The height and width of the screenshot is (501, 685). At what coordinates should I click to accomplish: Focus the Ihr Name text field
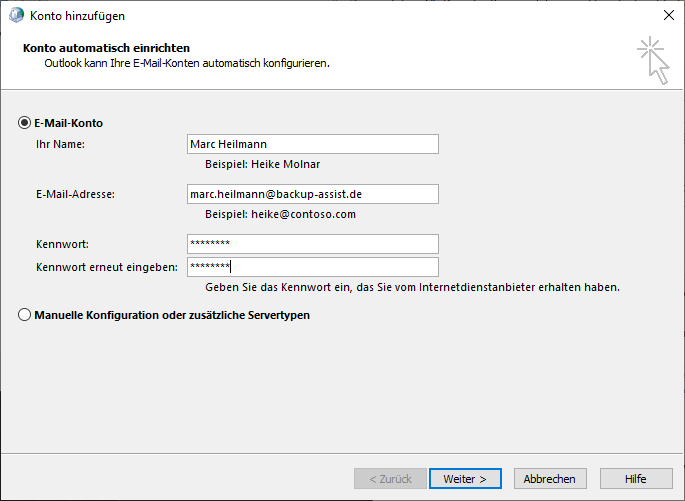[312, 144]
